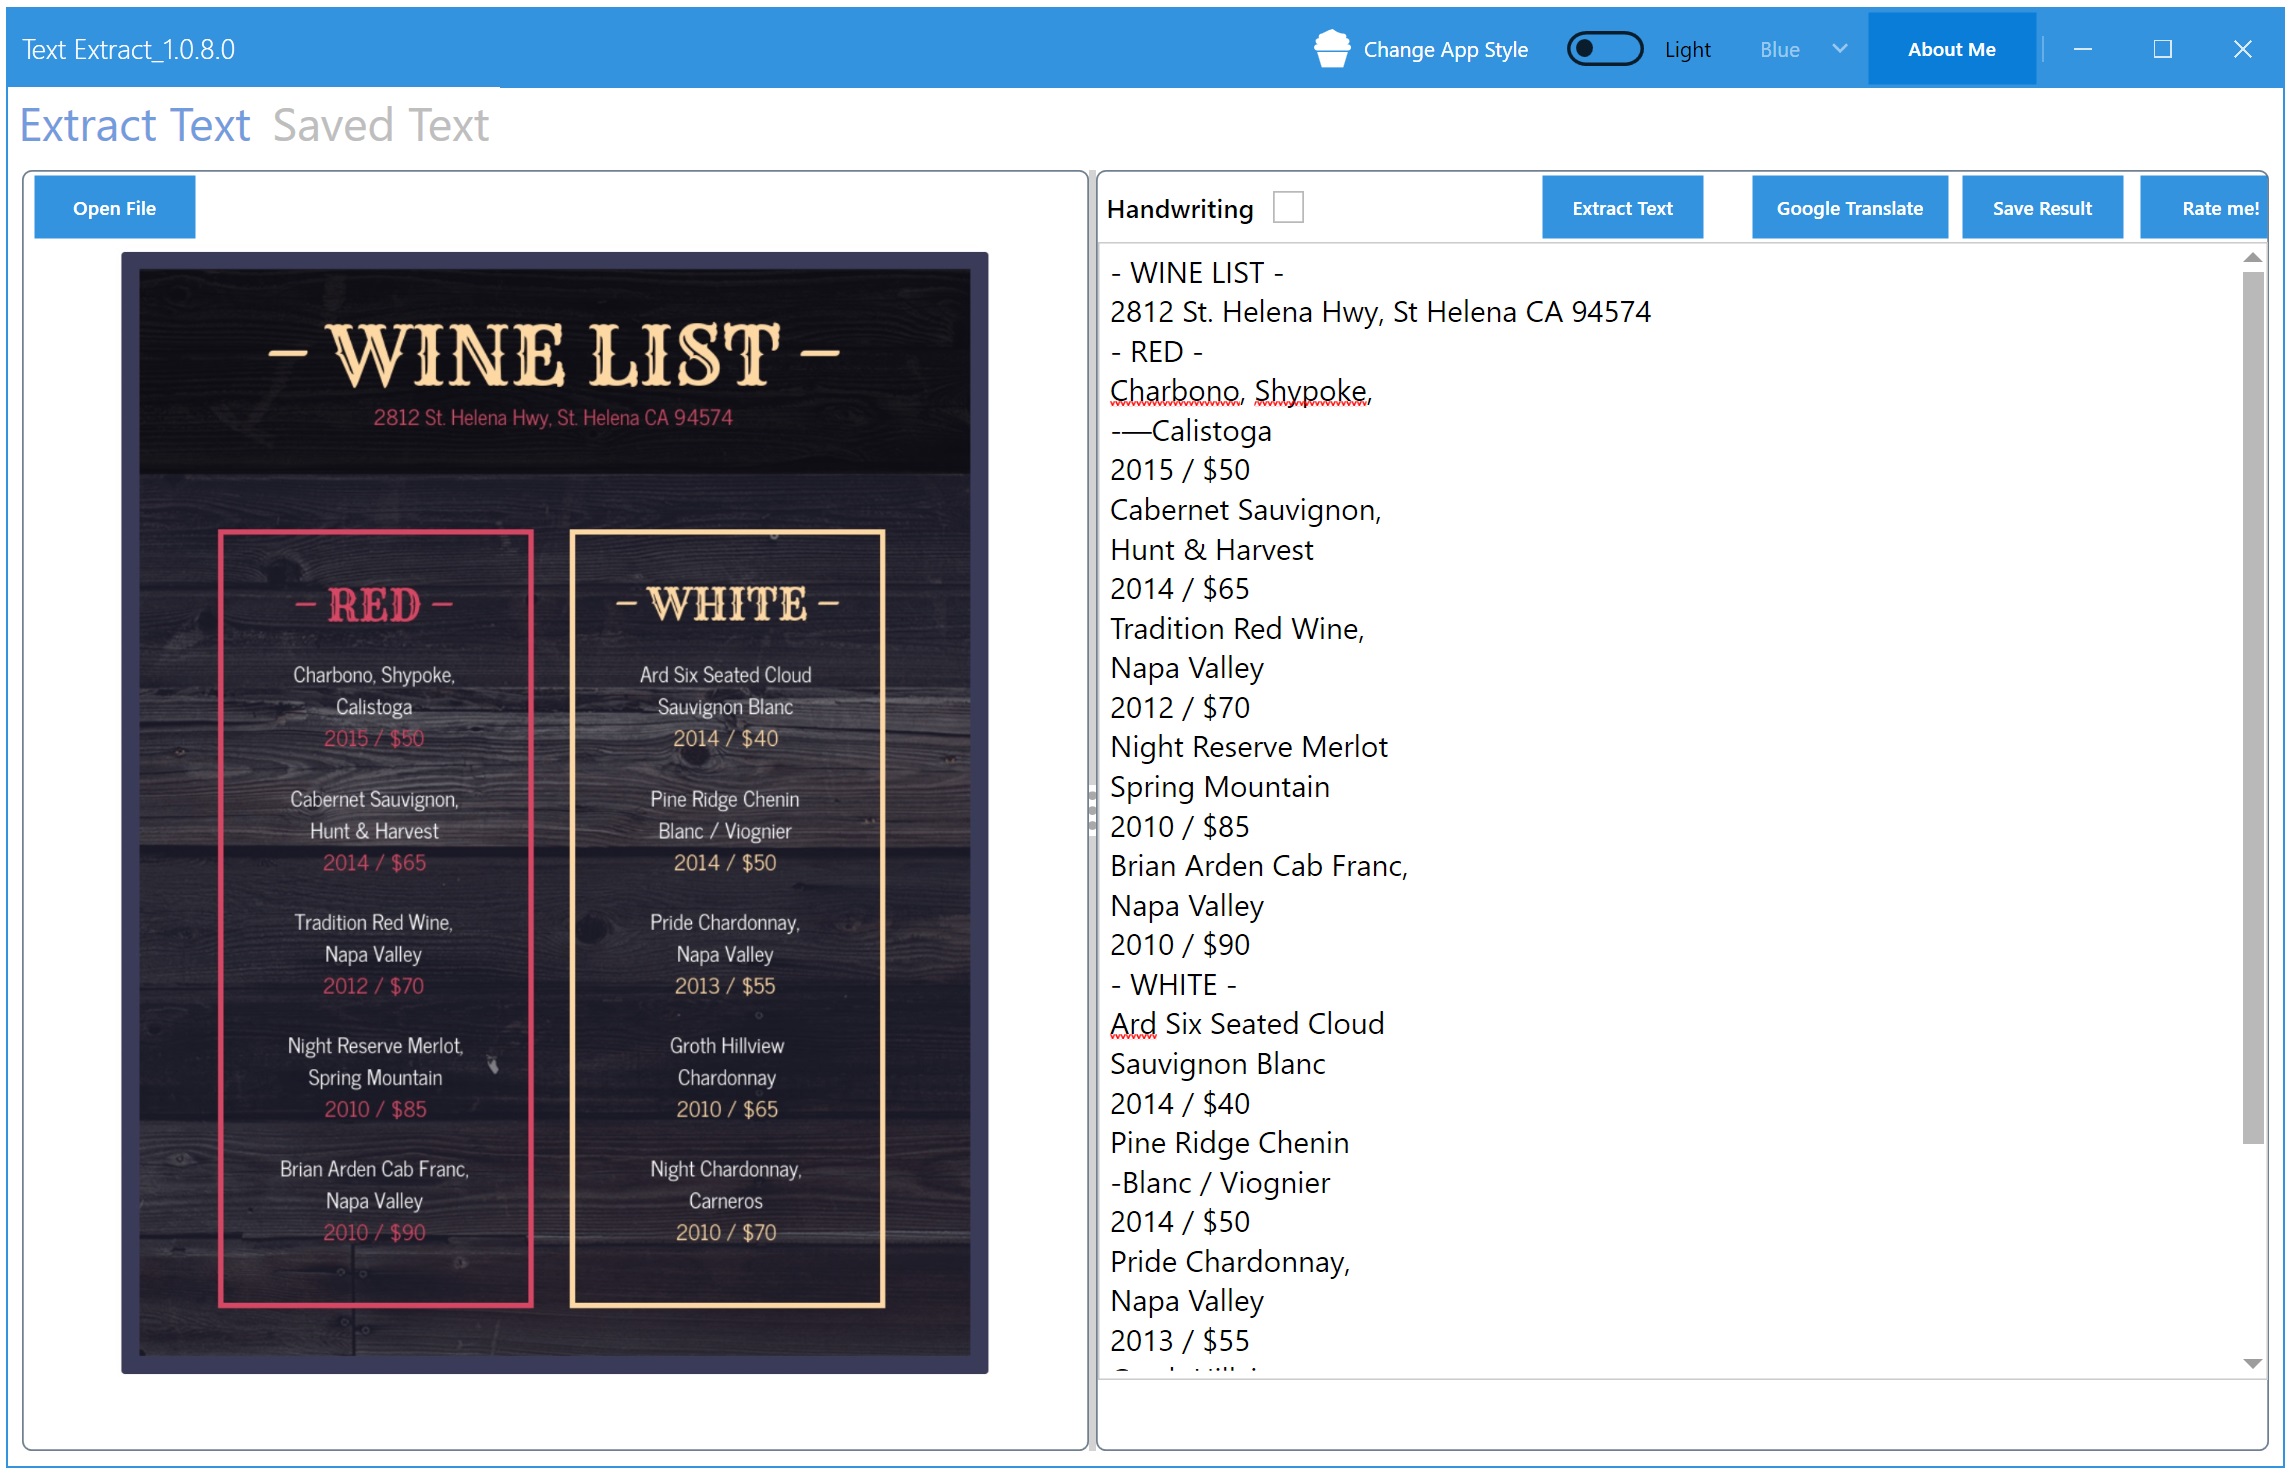The width and height of the screenshot is (2291, 1474).
Task: Toggle Handwriting recognition off
Action: pos(1289,206)
